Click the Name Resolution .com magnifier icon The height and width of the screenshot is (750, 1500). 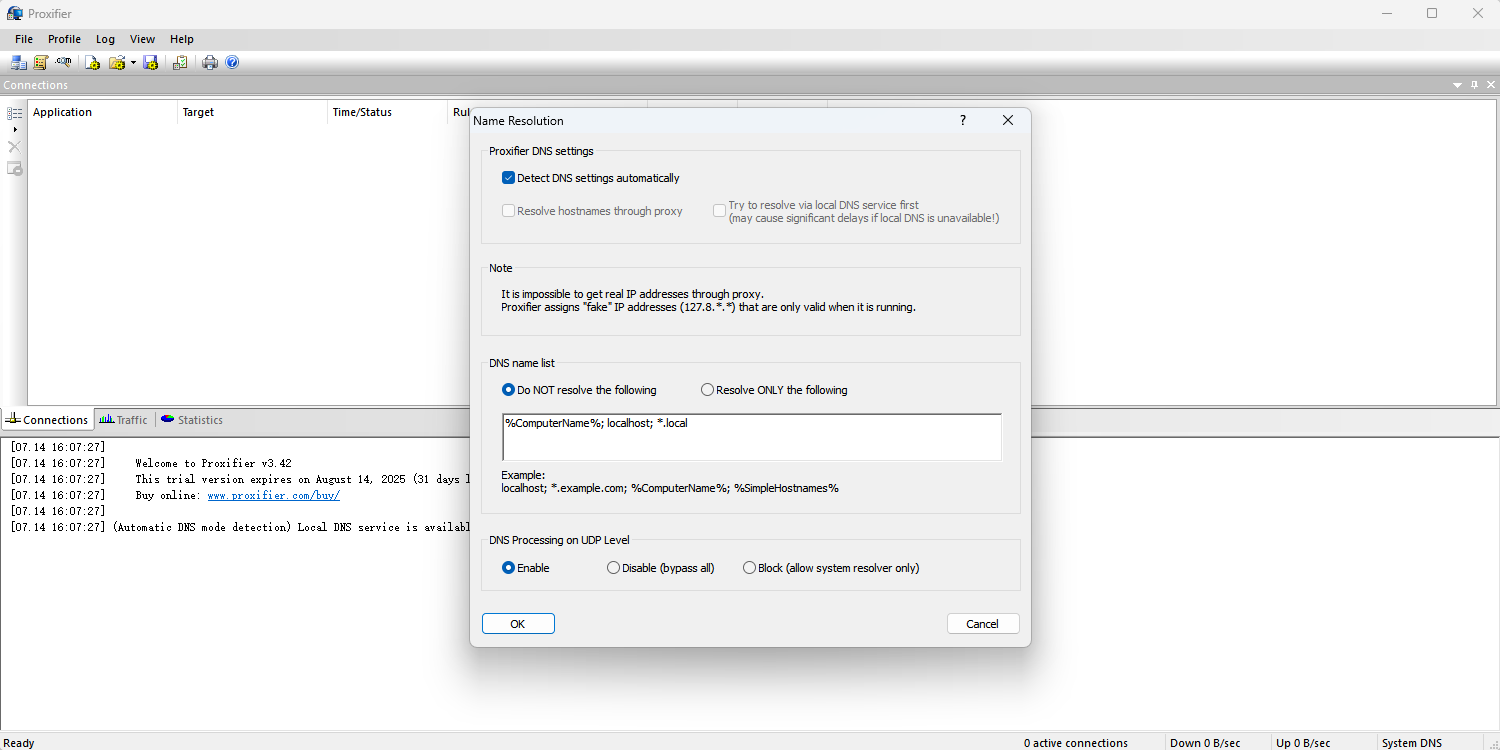coord(64,63)
